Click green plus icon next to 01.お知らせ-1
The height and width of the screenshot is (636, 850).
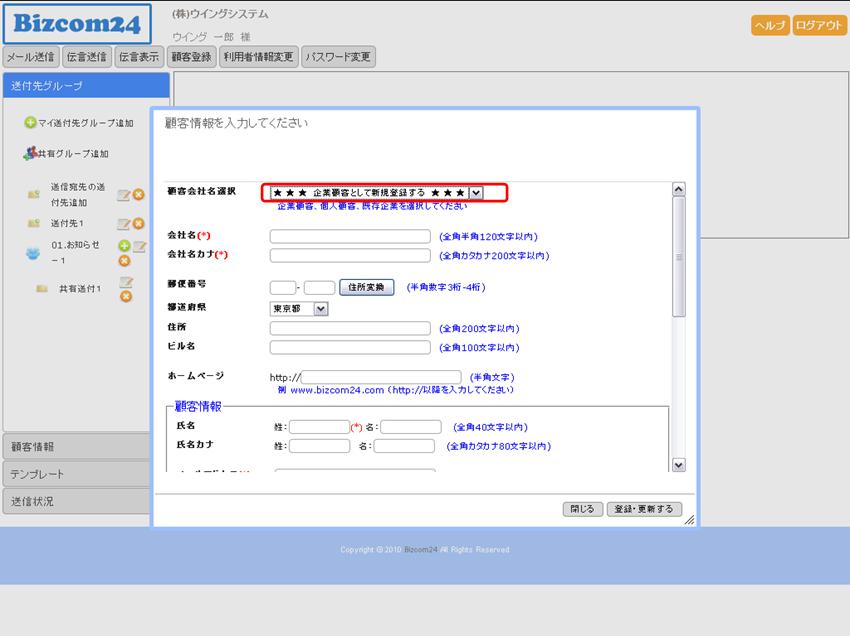click(x=124, y=246)
